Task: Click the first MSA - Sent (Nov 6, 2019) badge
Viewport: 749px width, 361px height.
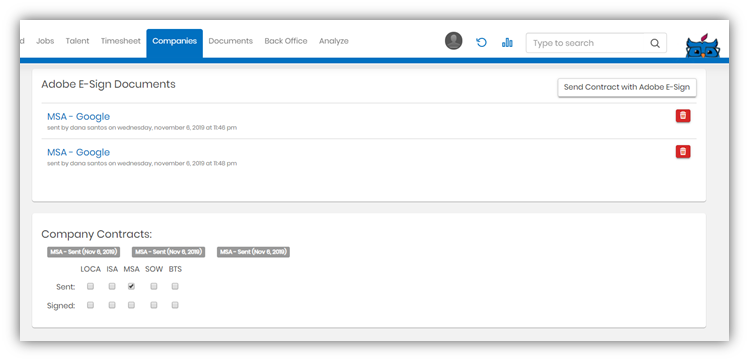Action: pyautogui.click(x=83, y=252)
